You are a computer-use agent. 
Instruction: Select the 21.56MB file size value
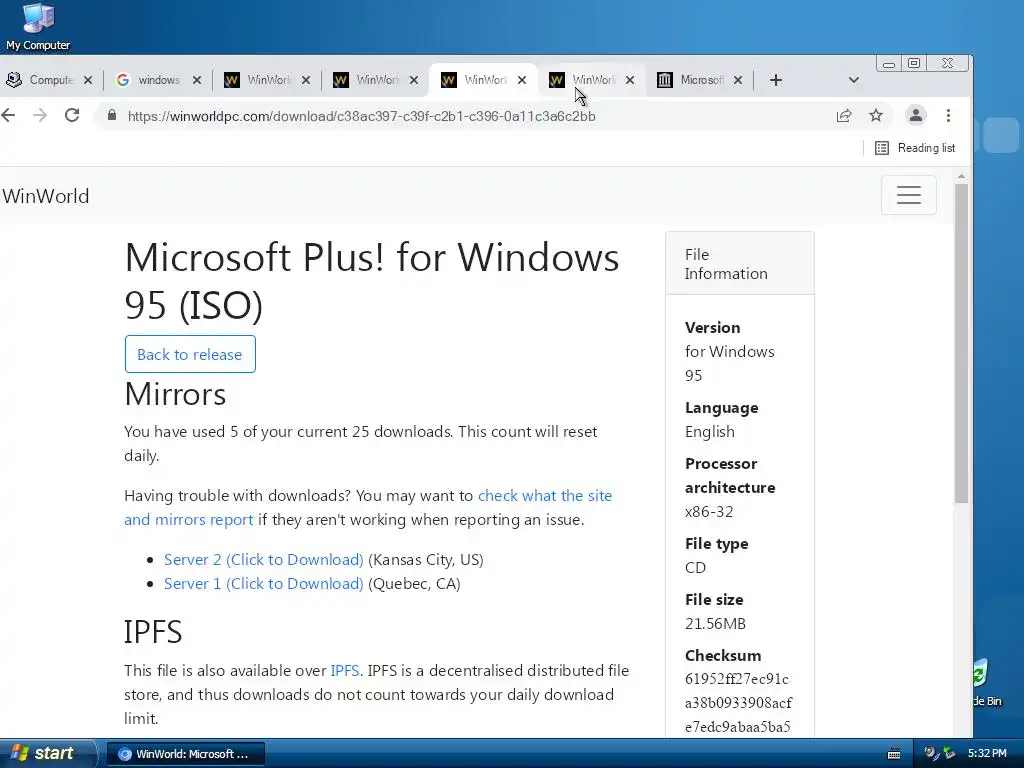pyautogui.click(x=715, y=624)
